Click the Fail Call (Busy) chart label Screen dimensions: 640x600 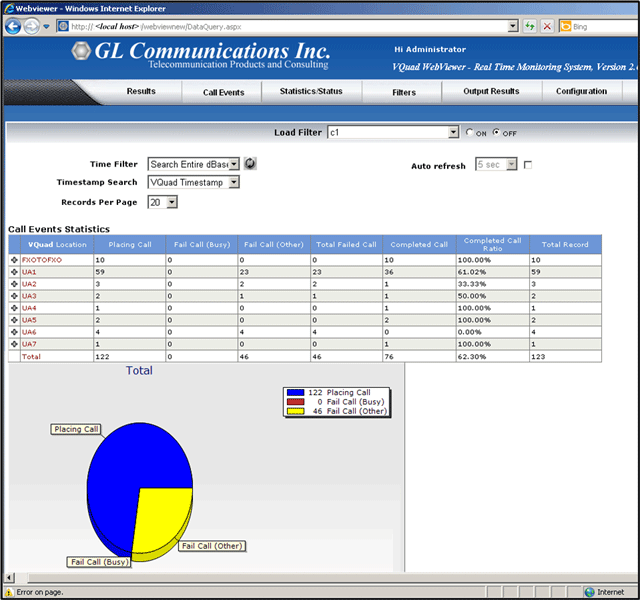coord(100,562)
